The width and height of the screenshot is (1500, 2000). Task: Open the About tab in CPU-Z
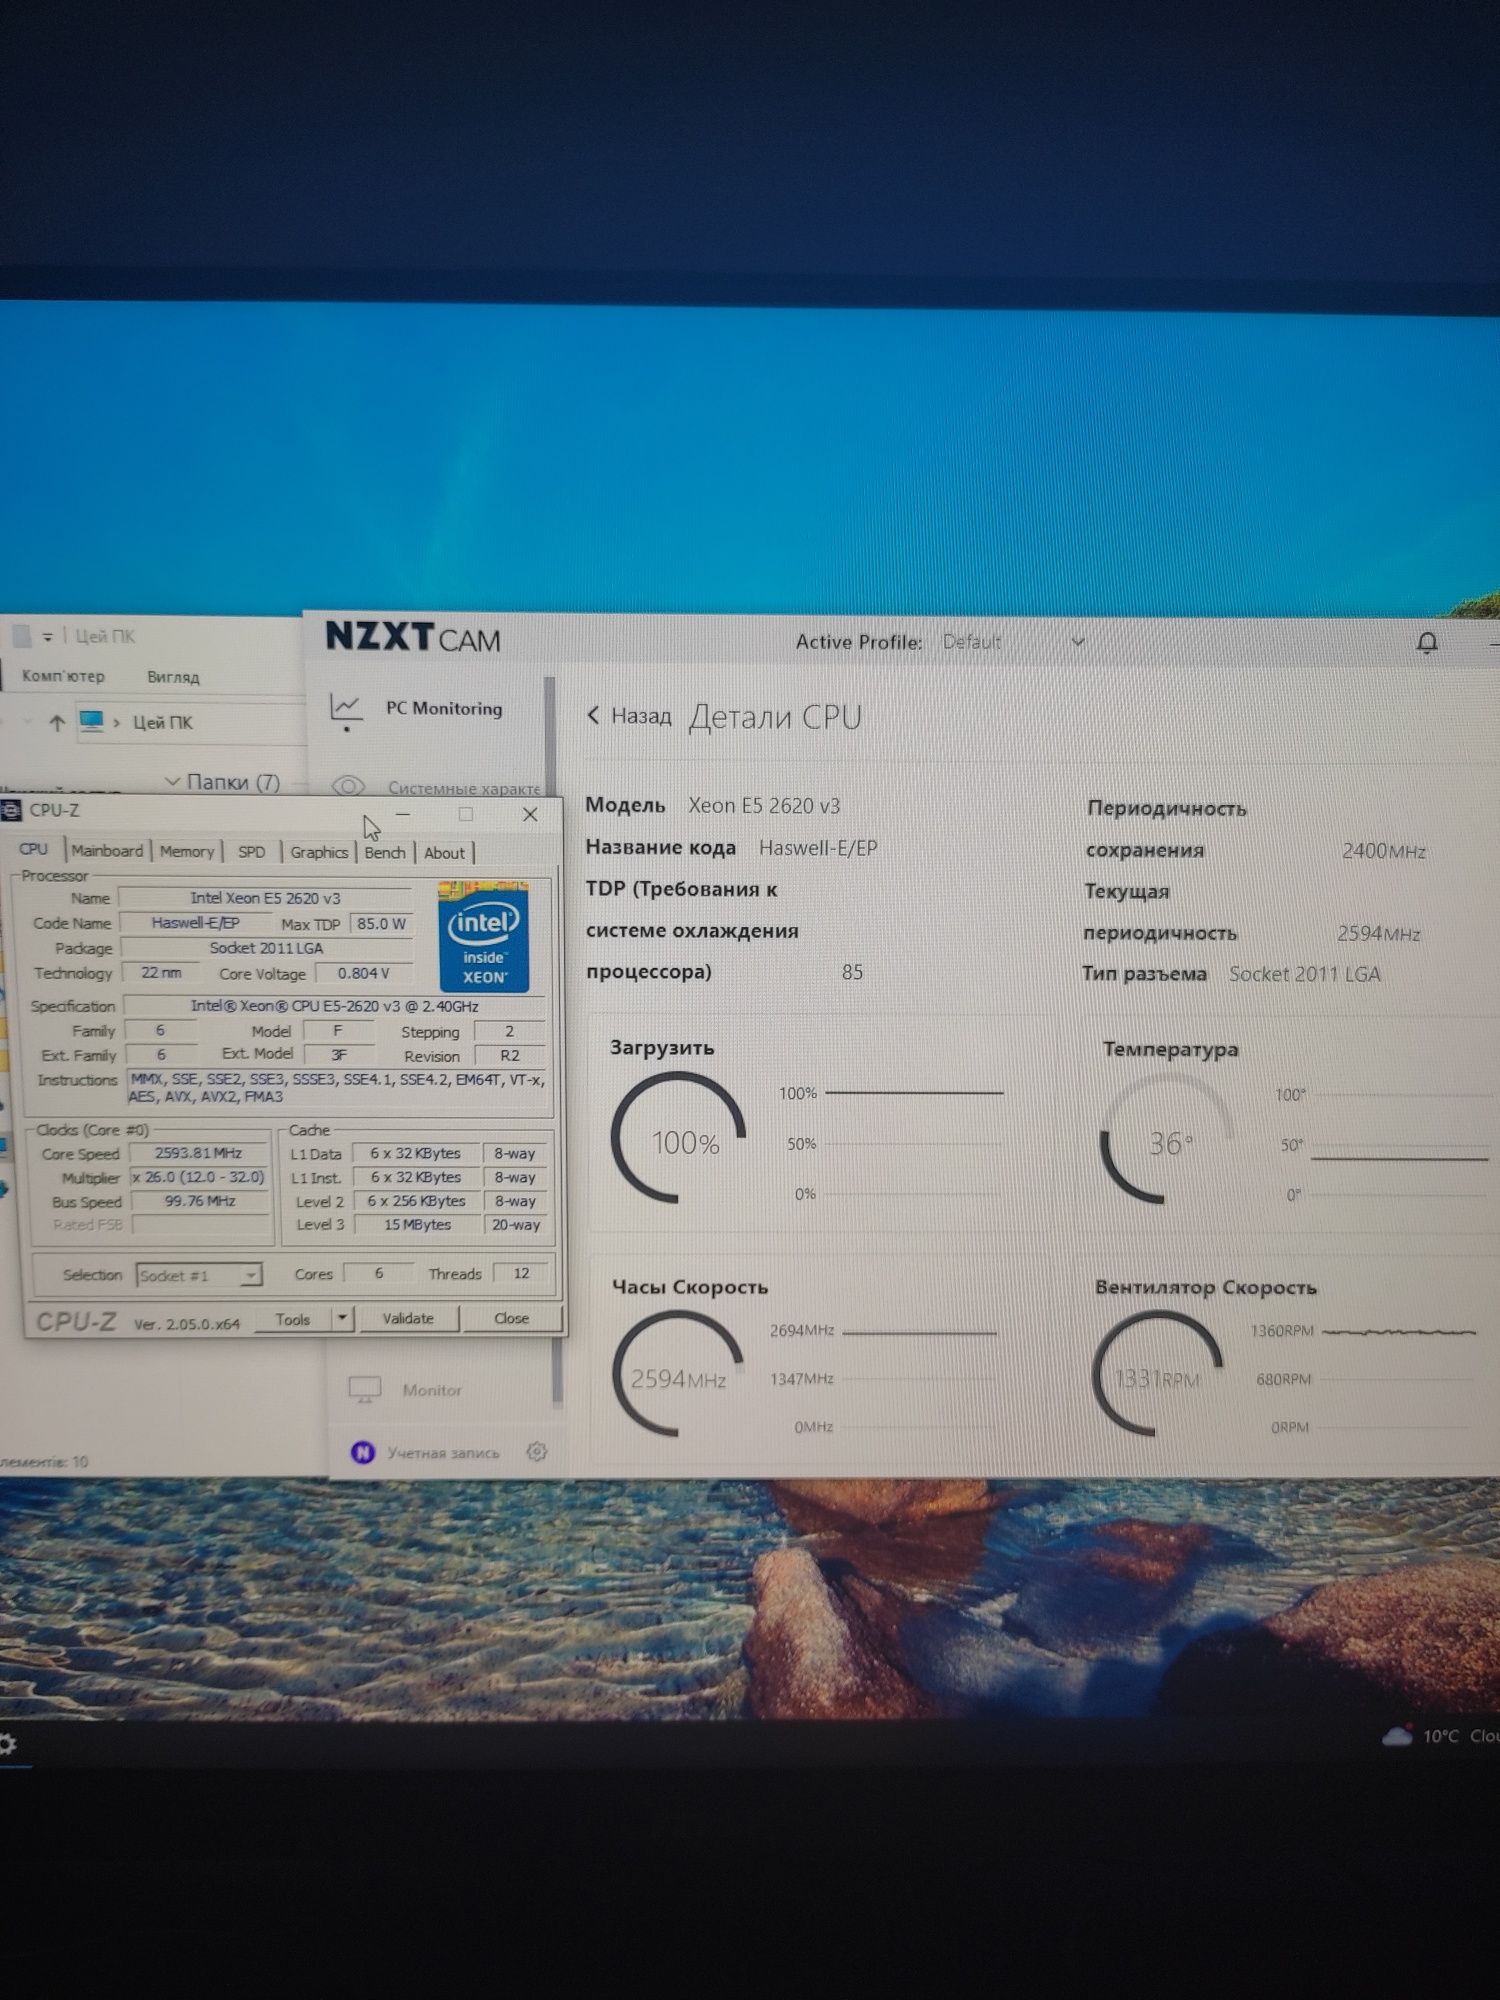444,853
